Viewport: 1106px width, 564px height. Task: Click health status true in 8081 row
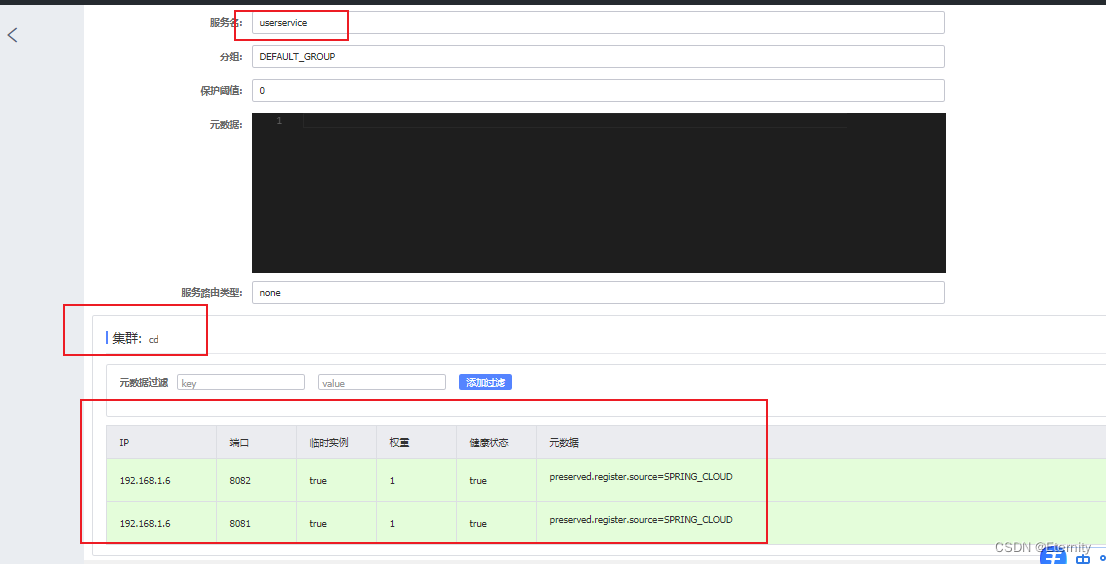coord(478,523)
